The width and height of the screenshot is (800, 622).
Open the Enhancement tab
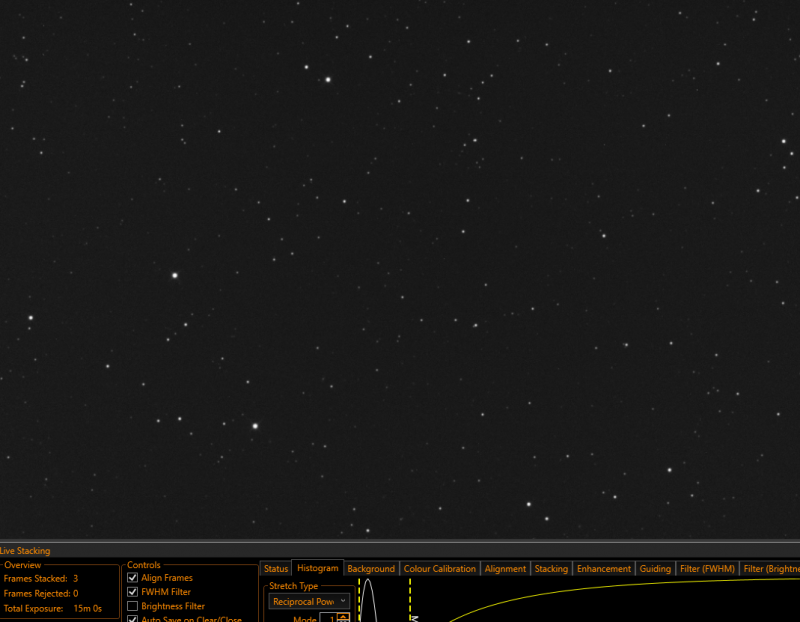pyautogui.click(x=604, y=568)
